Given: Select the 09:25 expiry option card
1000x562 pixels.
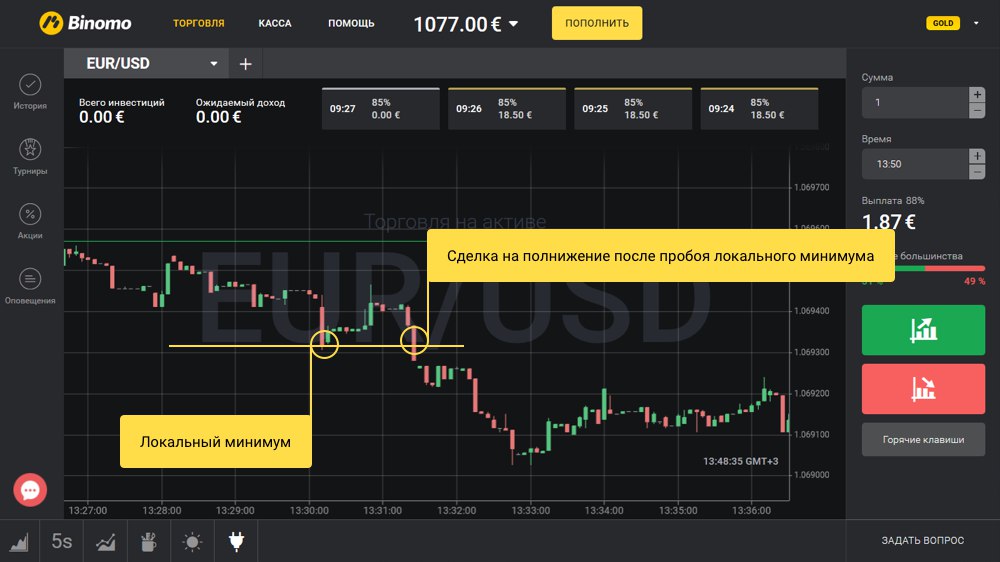Looking at the screenshot, I should (633, 108).
